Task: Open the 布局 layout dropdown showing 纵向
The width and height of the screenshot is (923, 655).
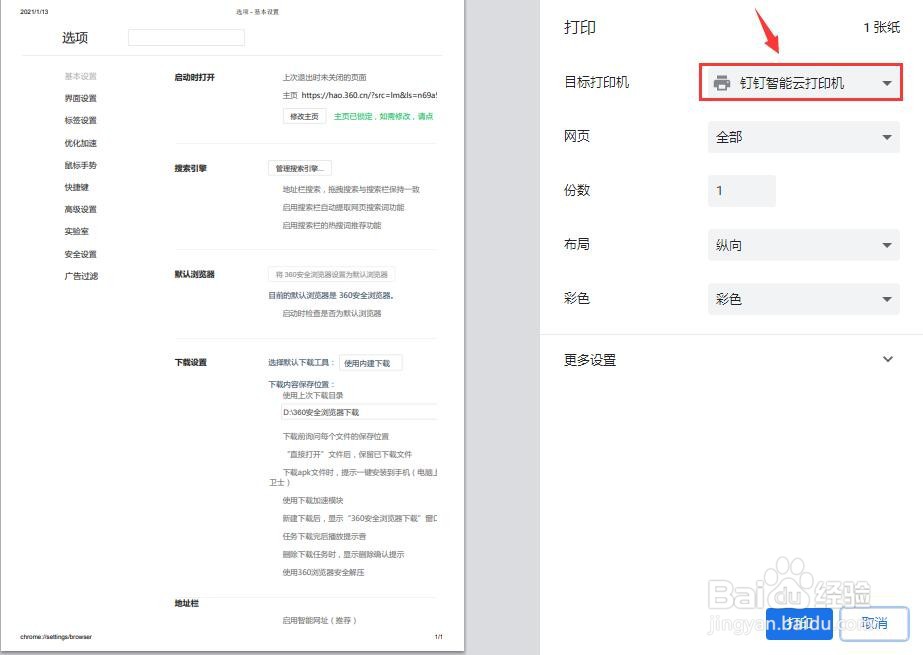Action: [804, 245]
